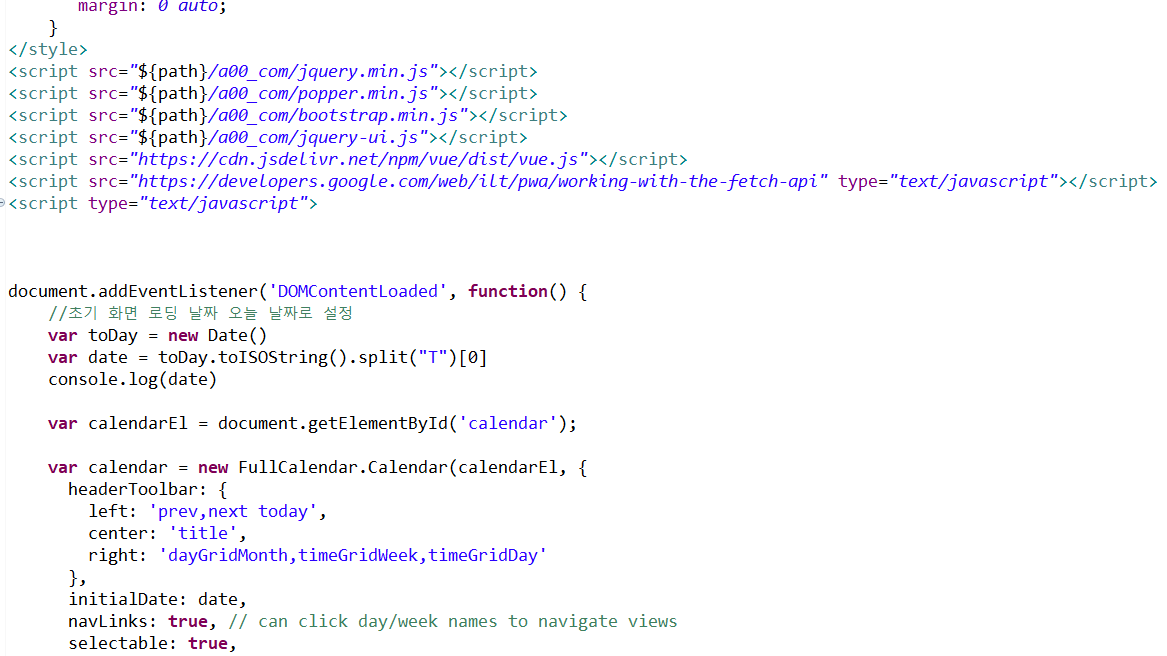Image resolution: width=1167 pixels, height=656 pixels.
Task: Click the new FullCalendar.Calendar line
Action: coord(317,467)
